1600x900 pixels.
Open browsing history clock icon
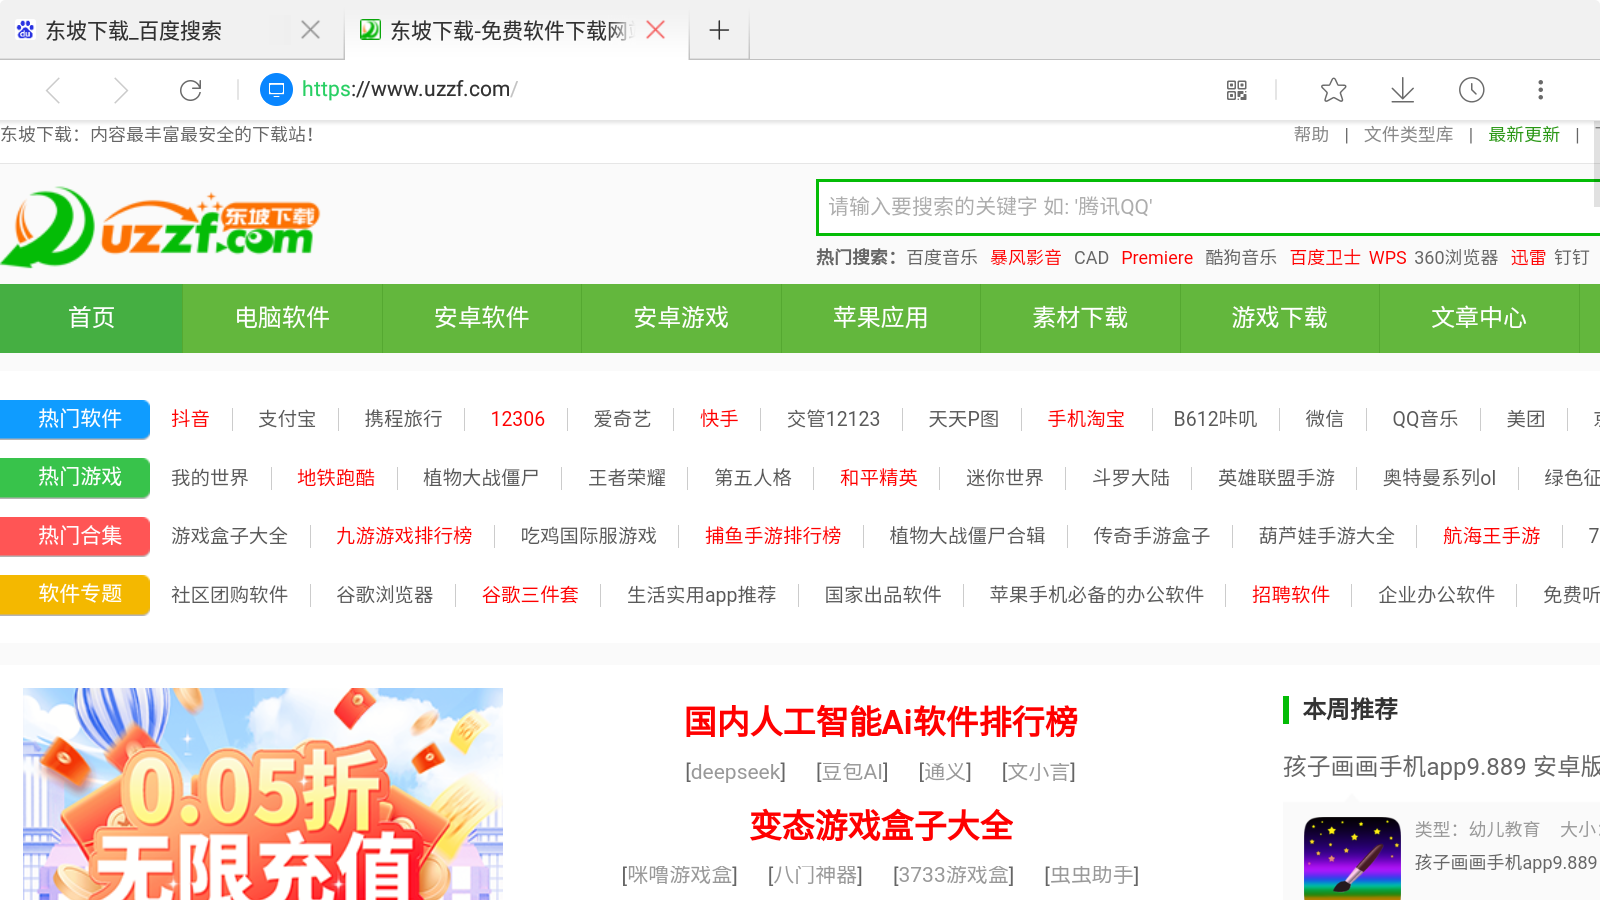pos(1471,91)
